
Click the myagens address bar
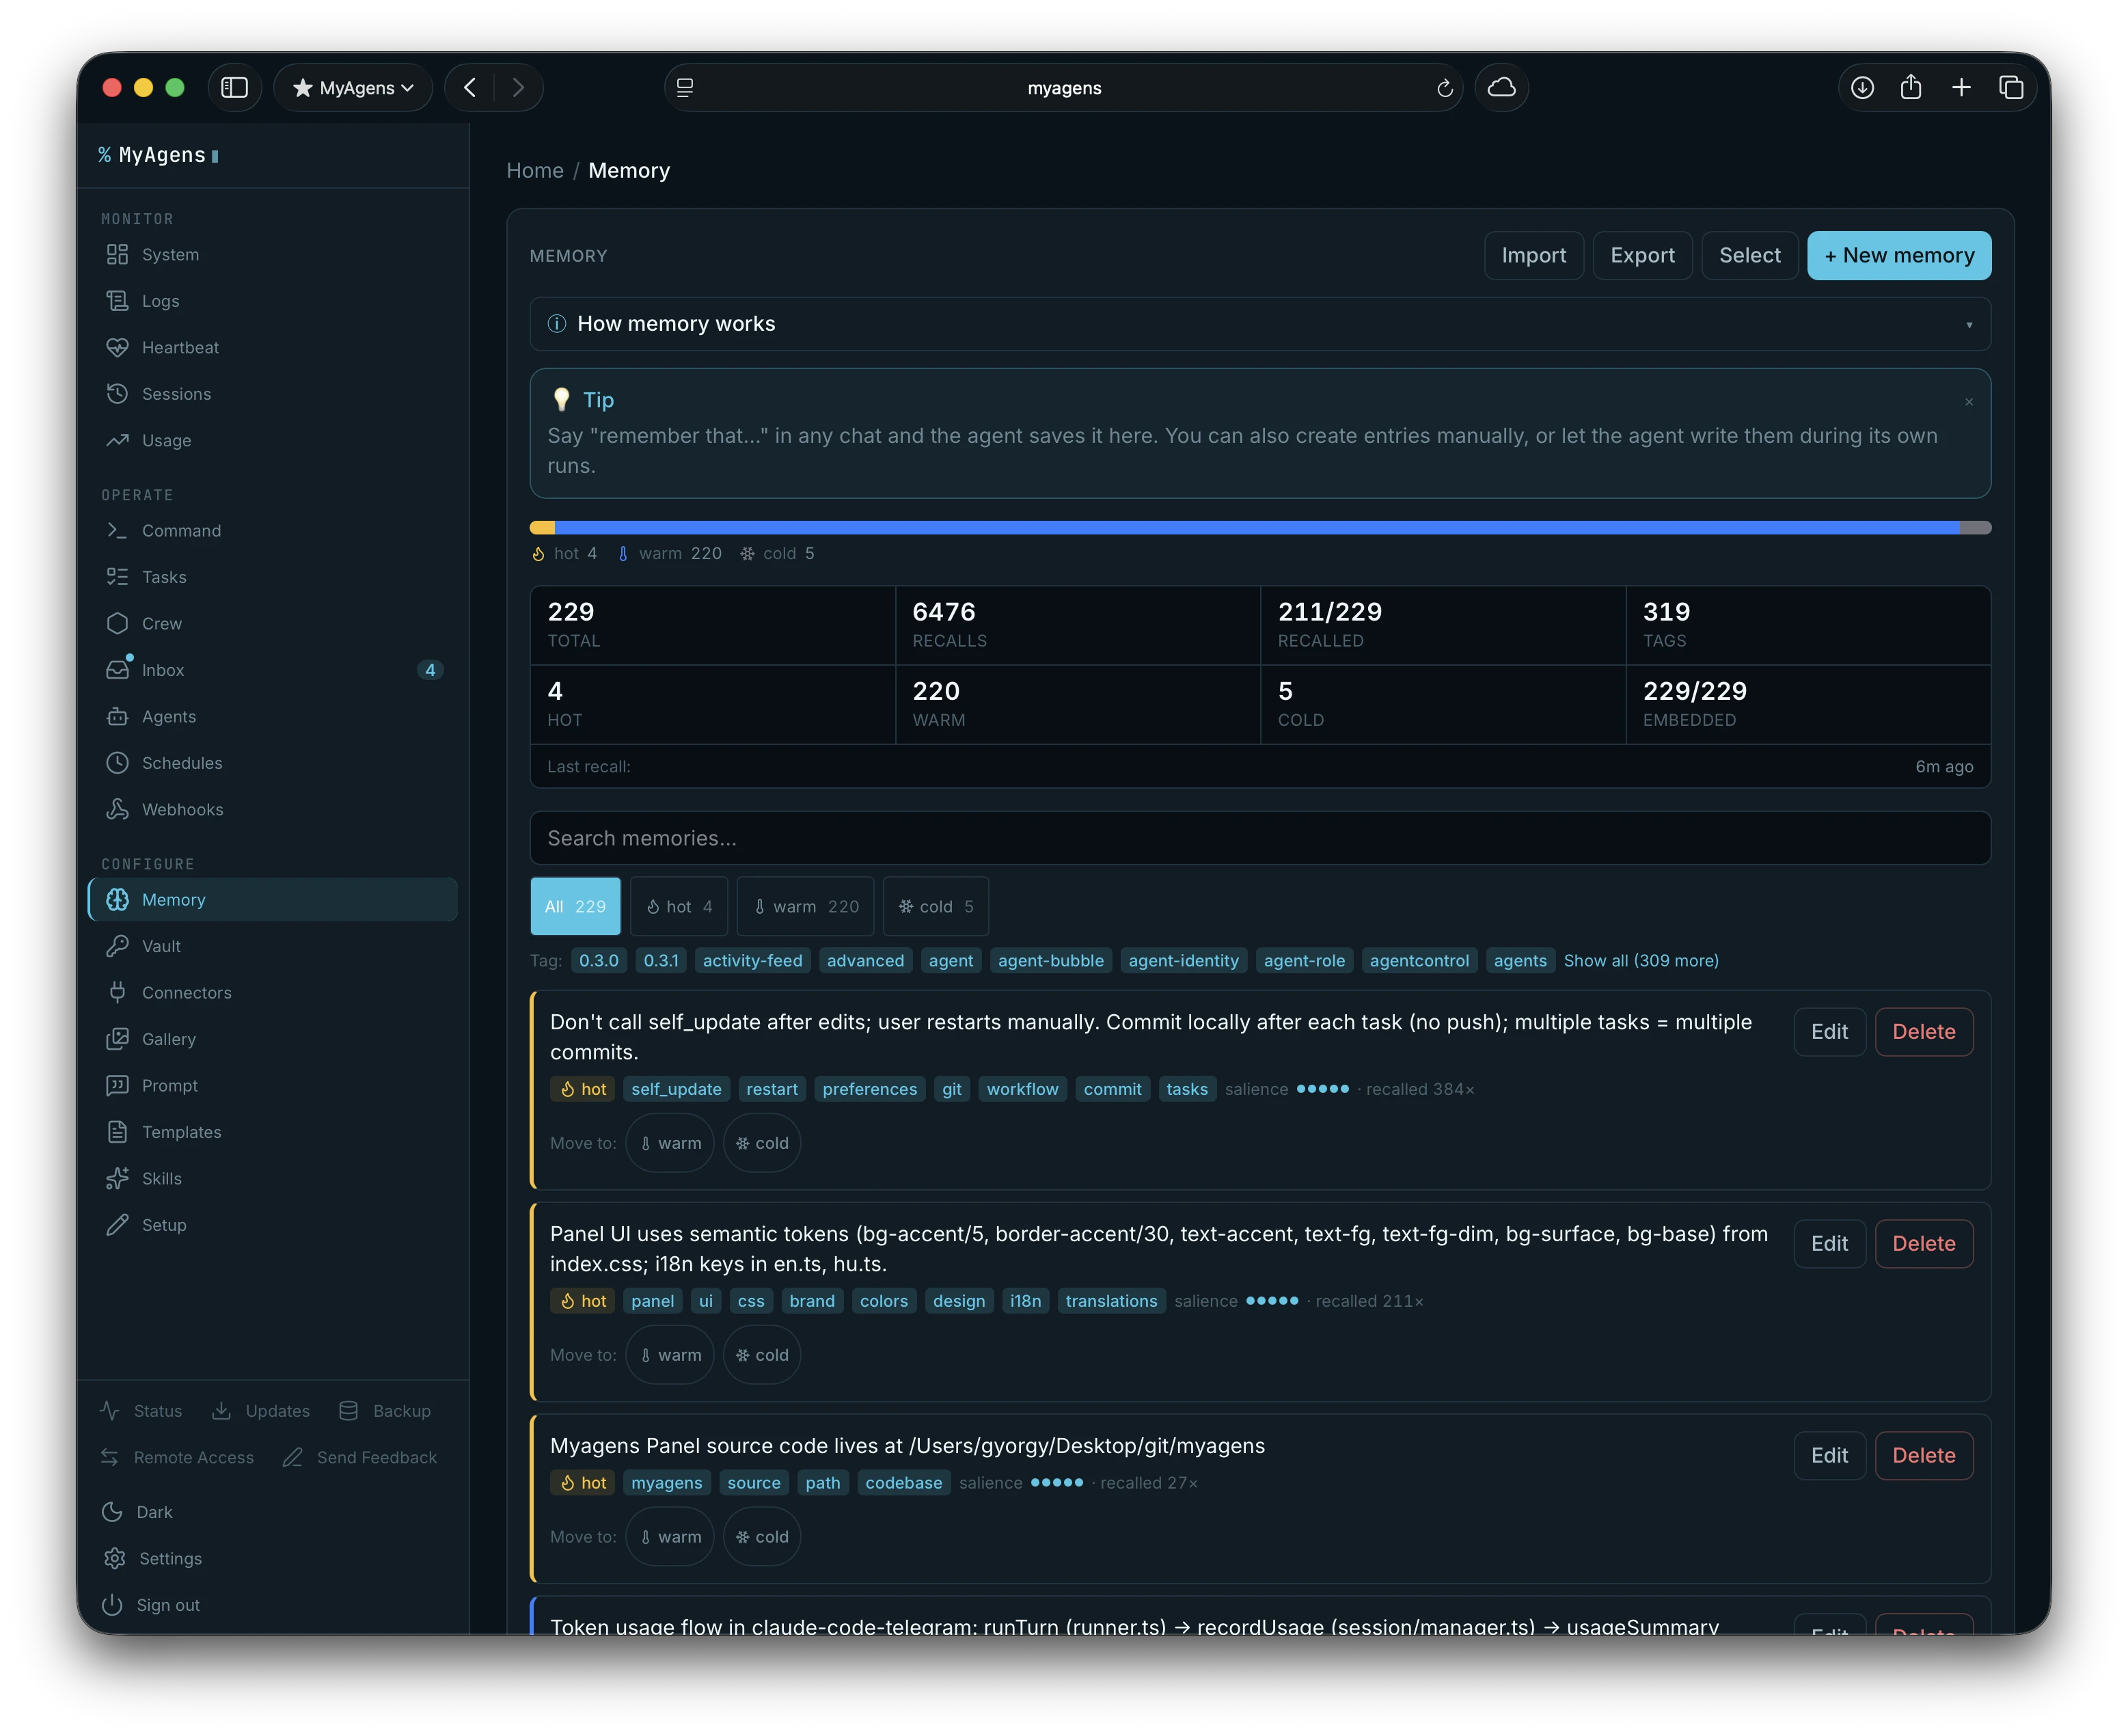tap(1064, 88)
